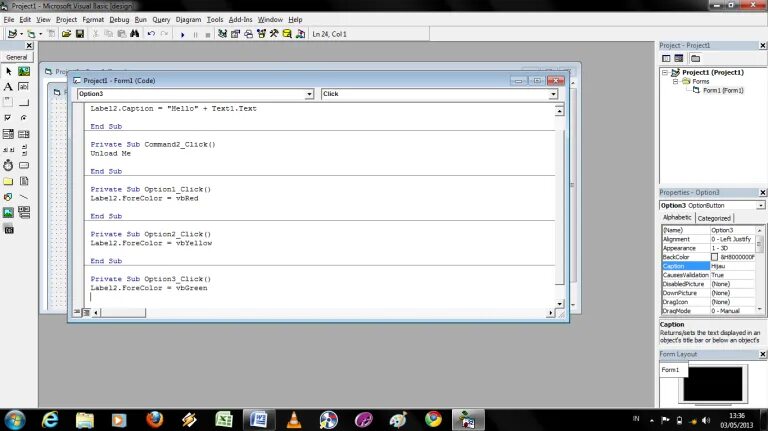Switch to the Alphabetic properties tab
The image size is (768, 431).
point(677,217)
